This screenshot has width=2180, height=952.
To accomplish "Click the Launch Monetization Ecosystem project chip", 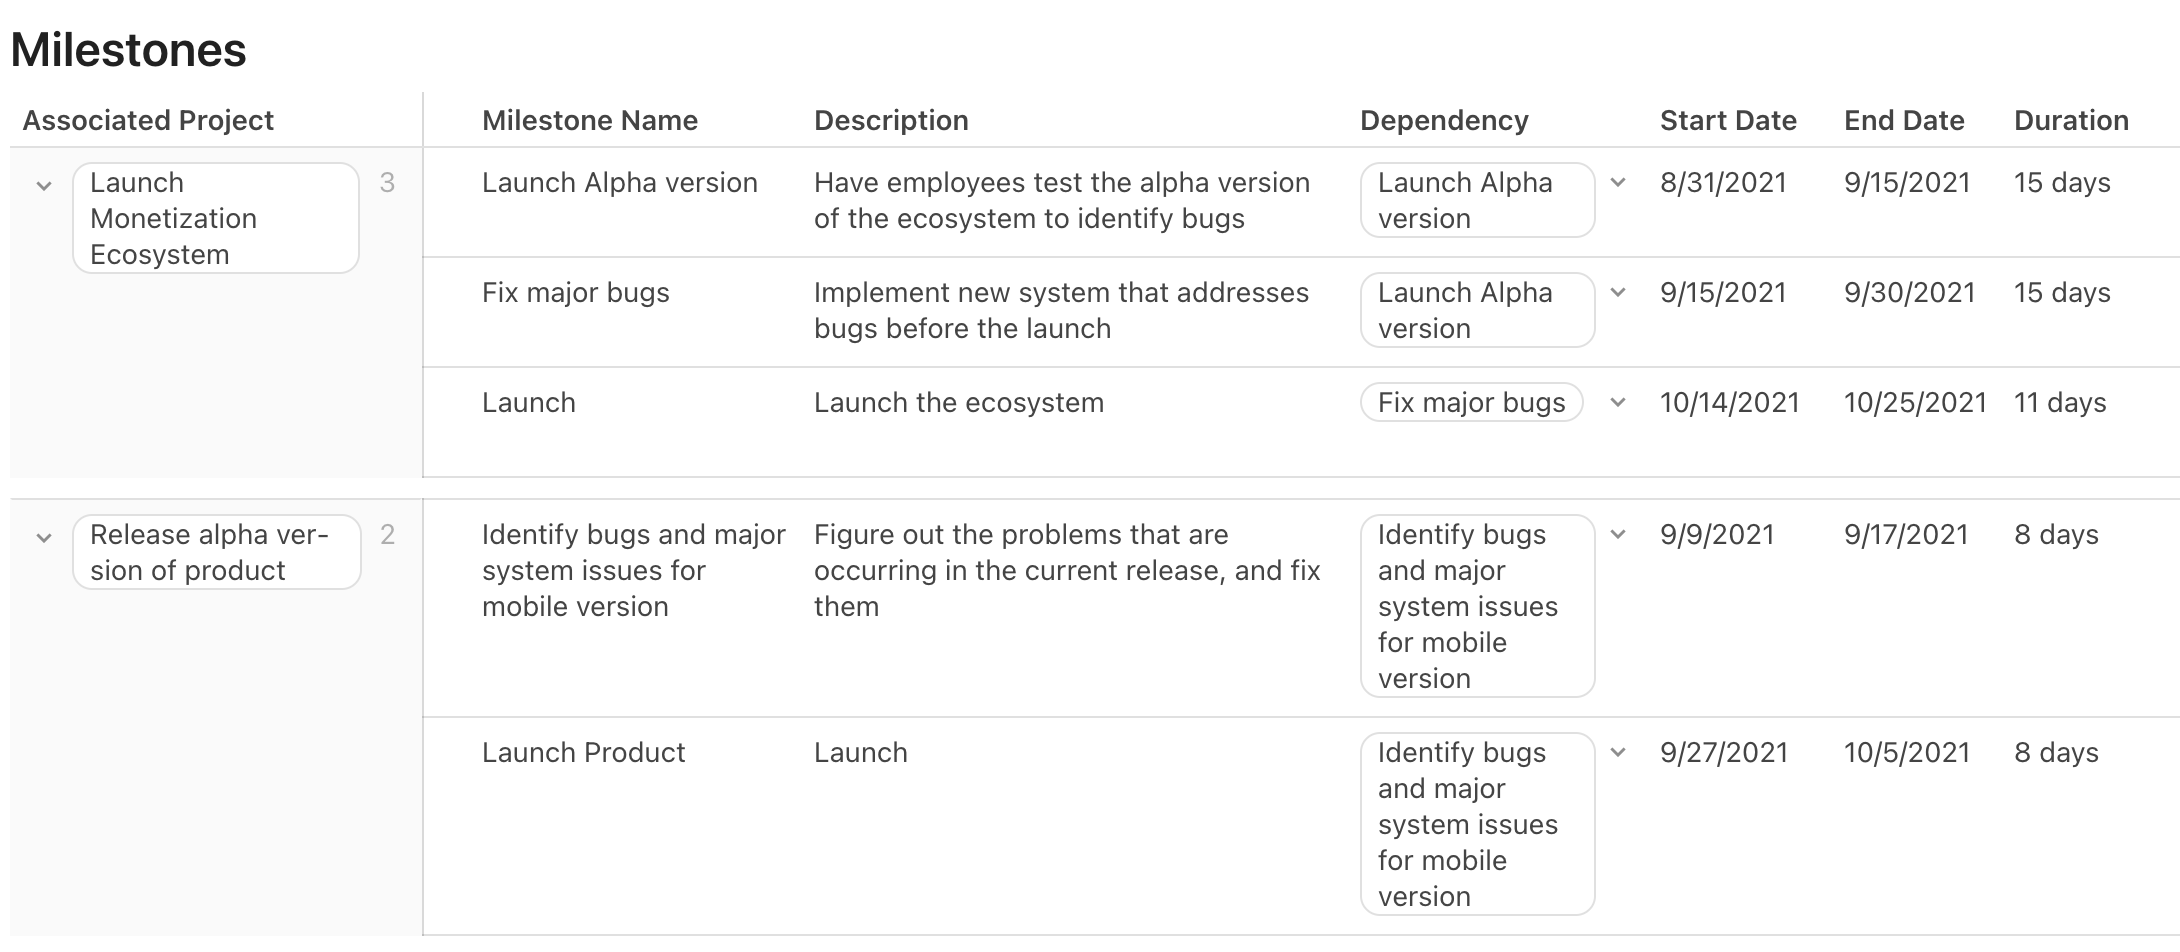I will [x=216, y=218].
